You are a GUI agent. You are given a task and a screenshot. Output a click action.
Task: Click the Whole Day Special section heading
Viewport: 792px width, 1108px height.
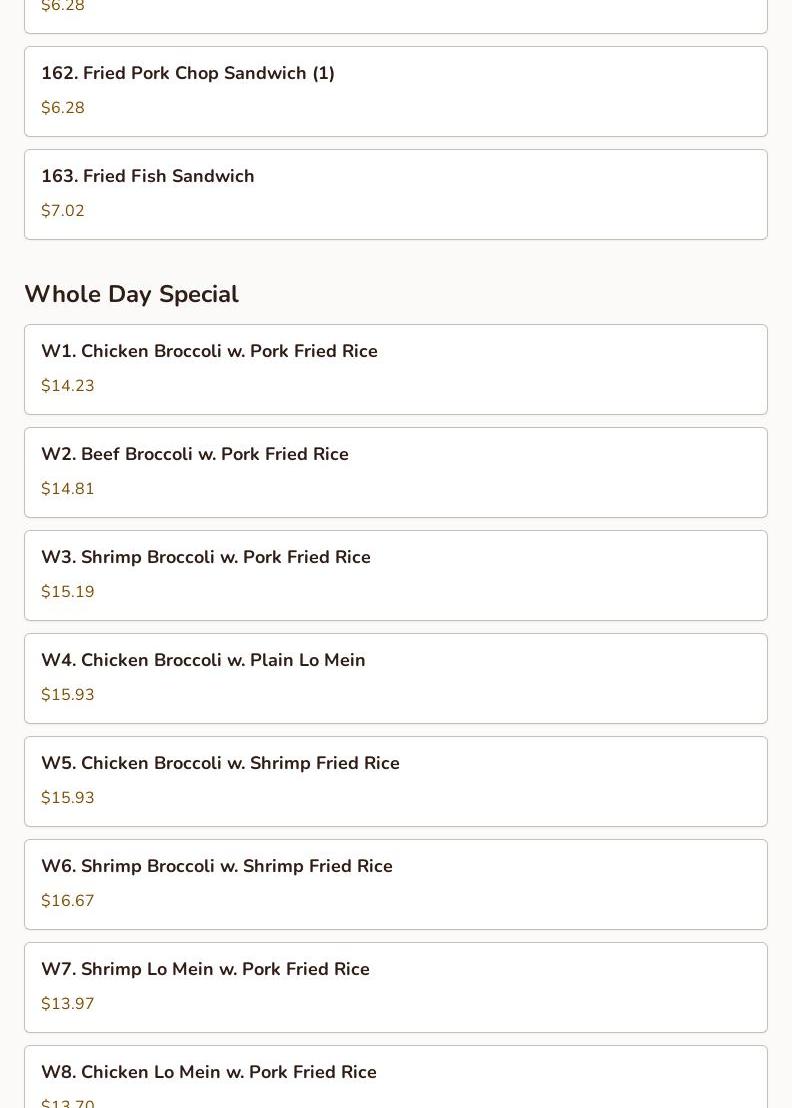tap(131, 294)
